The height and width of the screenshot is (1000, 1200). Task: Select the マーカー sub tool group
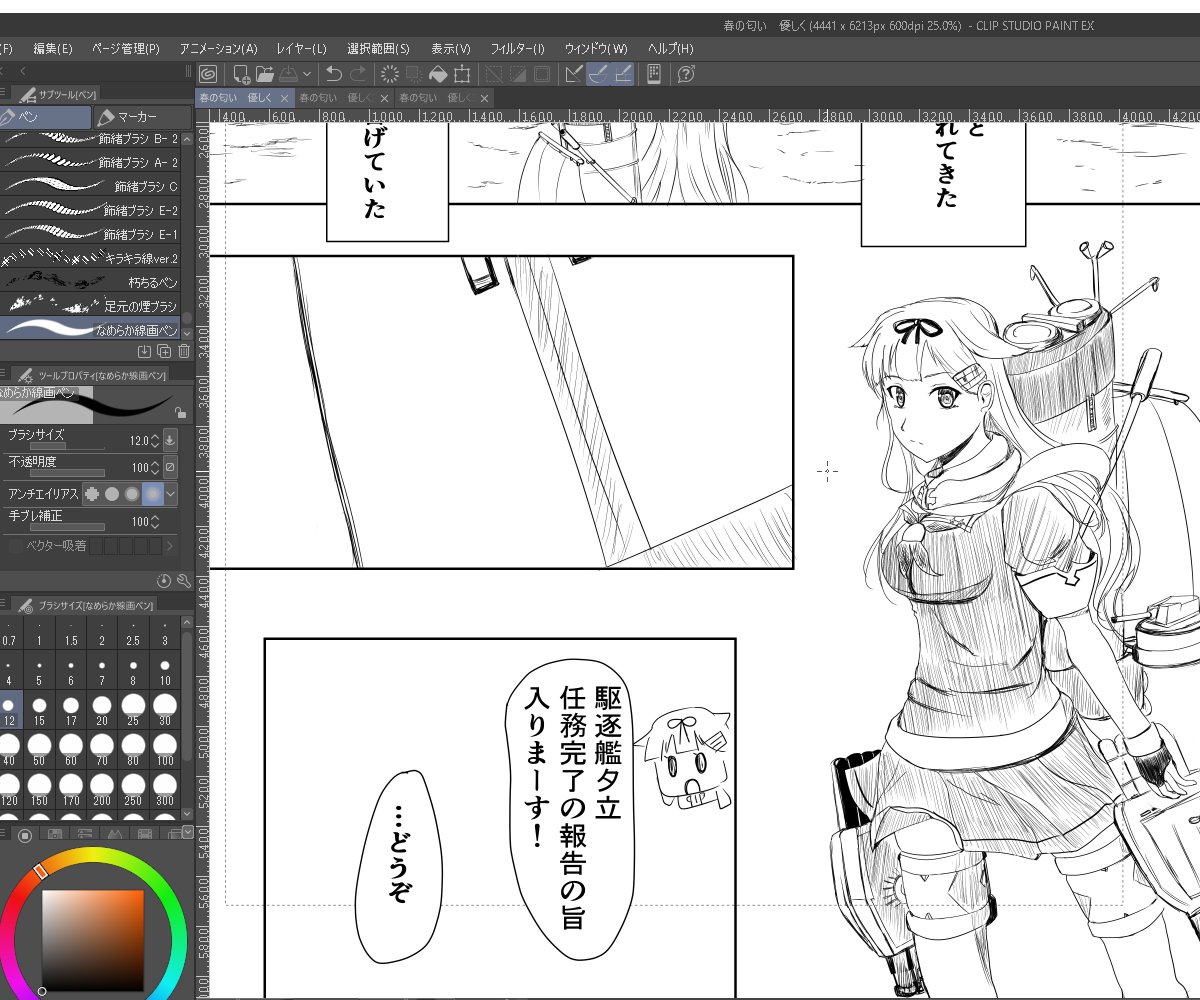(x=142, y=117)
